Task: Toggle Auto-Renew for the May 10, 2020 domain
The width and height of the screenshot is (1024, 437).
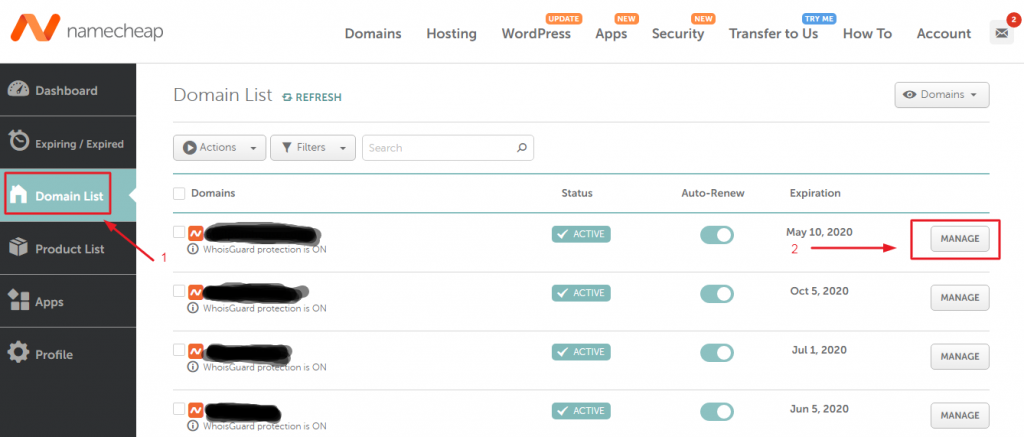Action: (x=716, y=235)
